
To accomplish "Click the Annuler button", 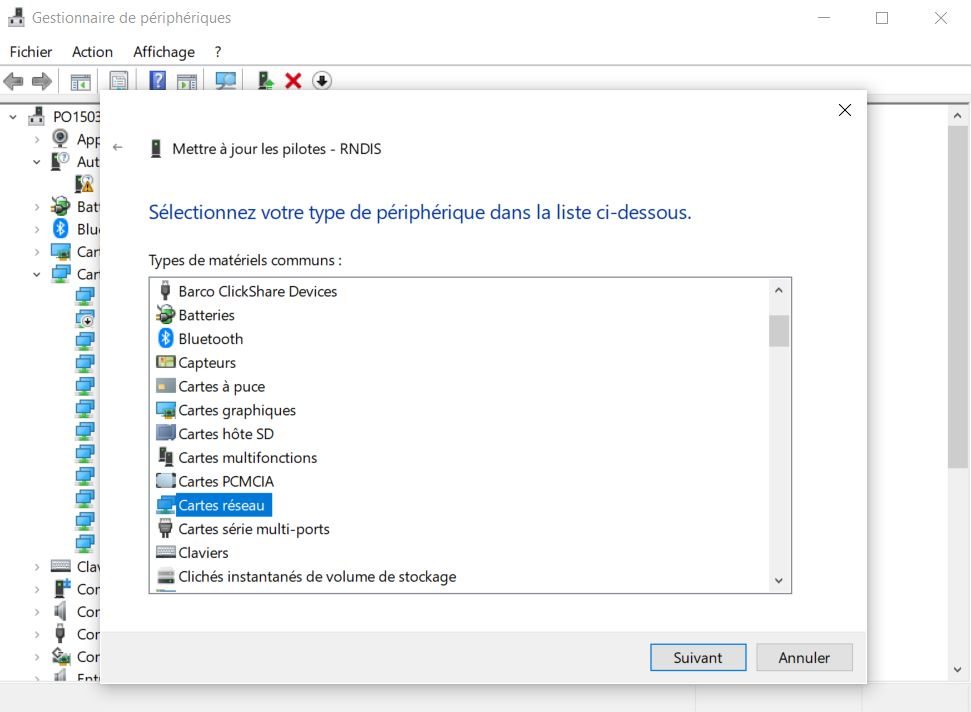I will click(x=804, y=658).
